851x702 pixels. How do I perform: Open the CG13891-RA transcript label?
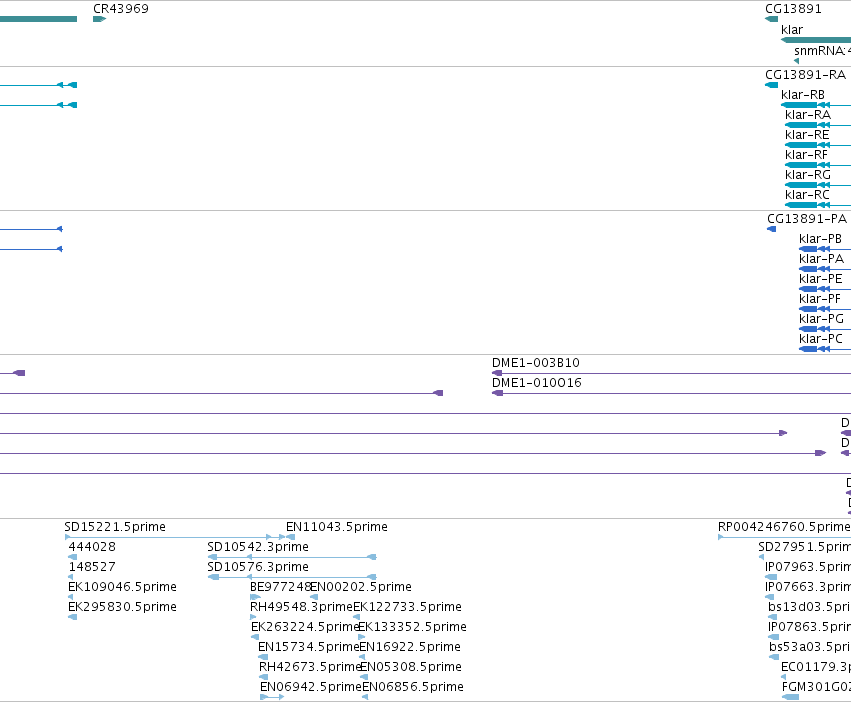(805, 75)
